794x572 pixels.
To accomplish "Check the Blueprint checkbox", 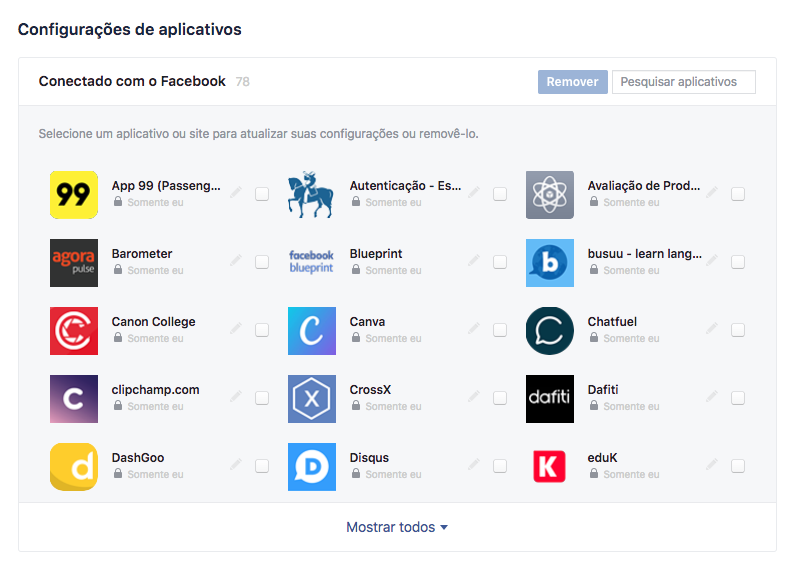I will pyautogui.click(x=500, y=262).
